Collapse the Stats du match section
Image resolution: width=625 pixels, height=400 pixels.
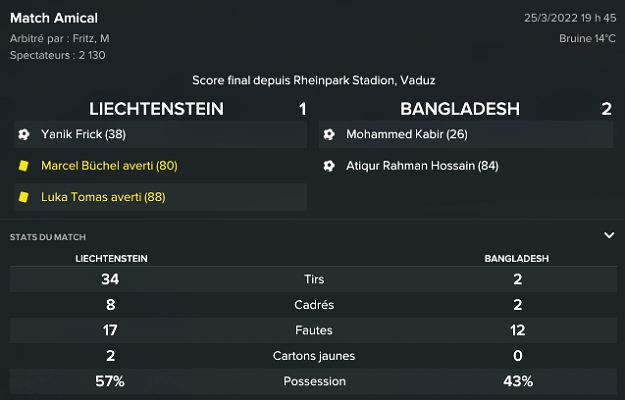608,236
